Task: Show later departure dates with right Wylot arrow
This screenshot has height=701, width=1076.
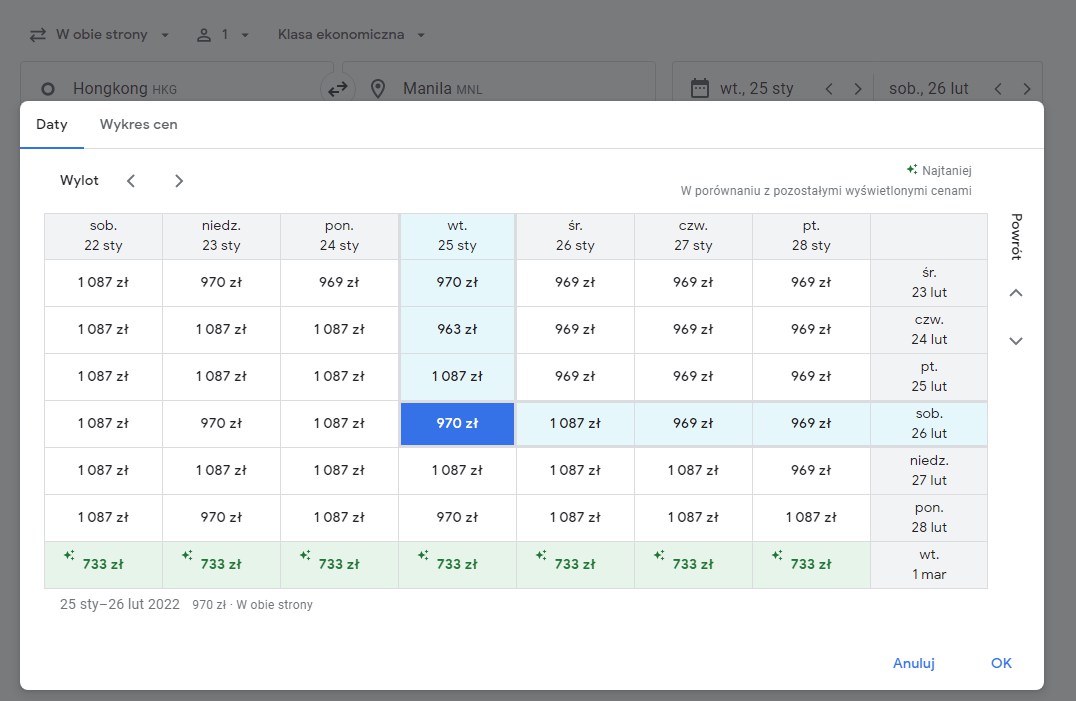Action: click(178, 180)
